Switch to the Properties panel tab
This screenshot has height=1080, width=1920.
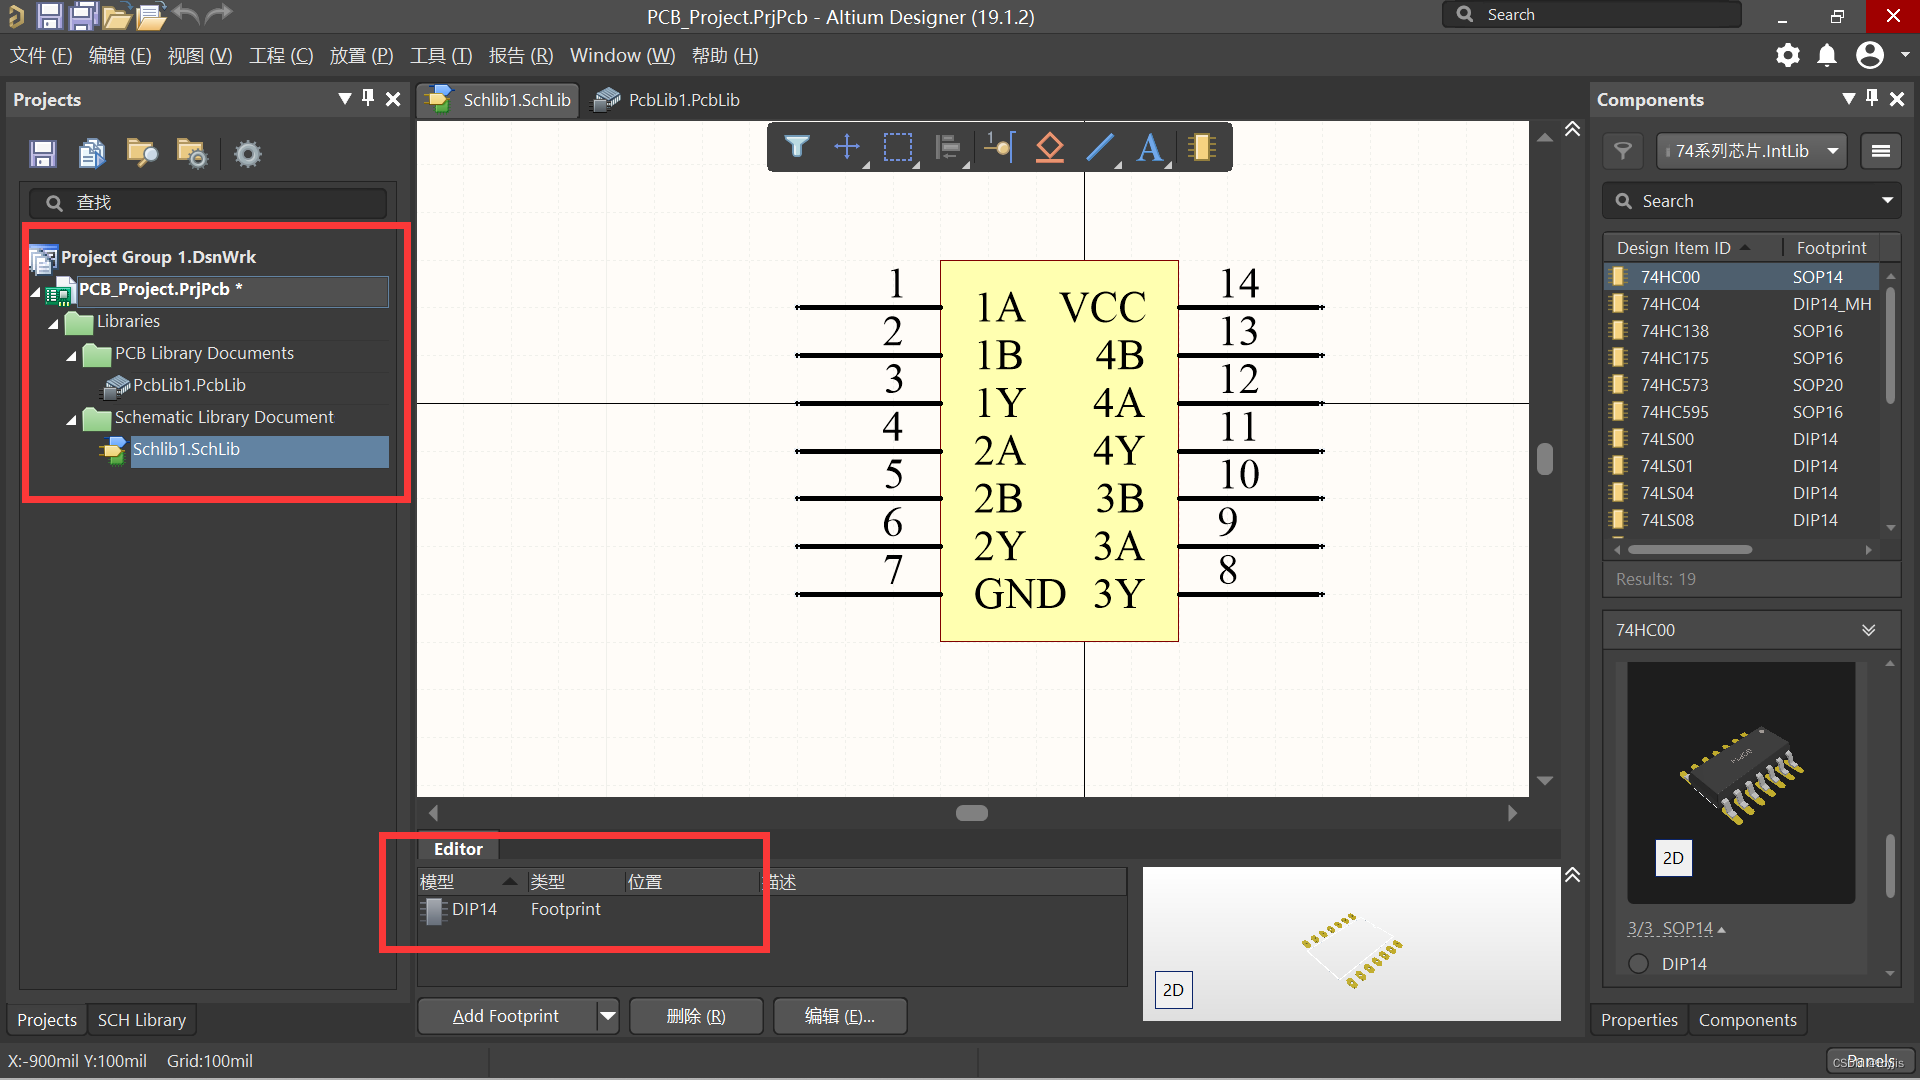[x=1639, y=1020]
